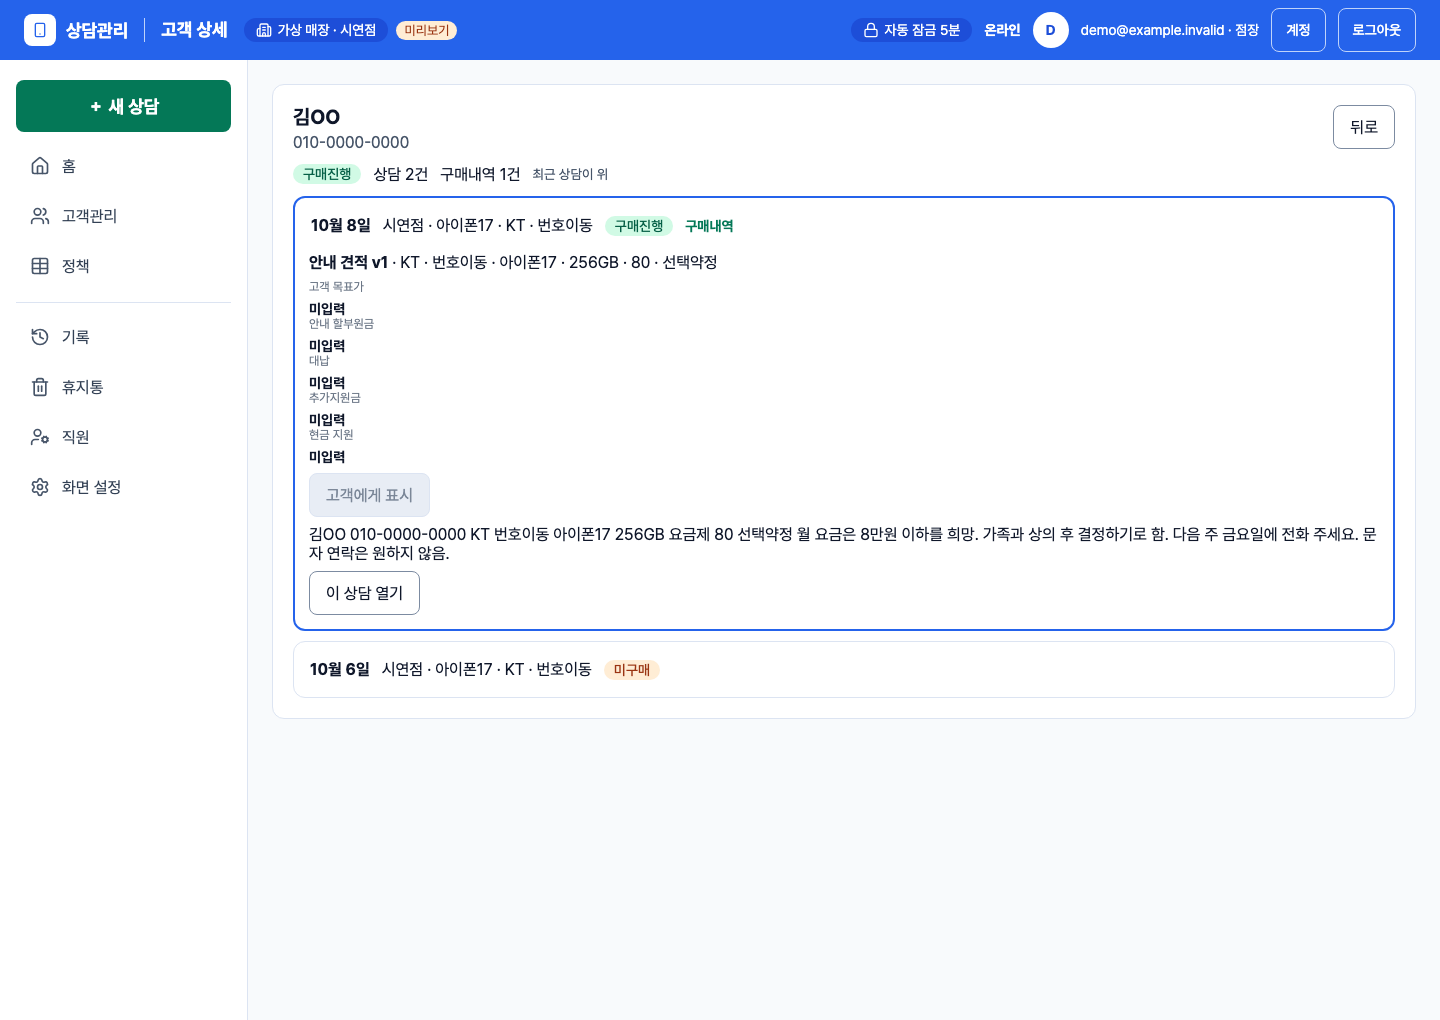Click the 고객관리 people icon
1440x1020 pixels.
[x=40, y=216]
